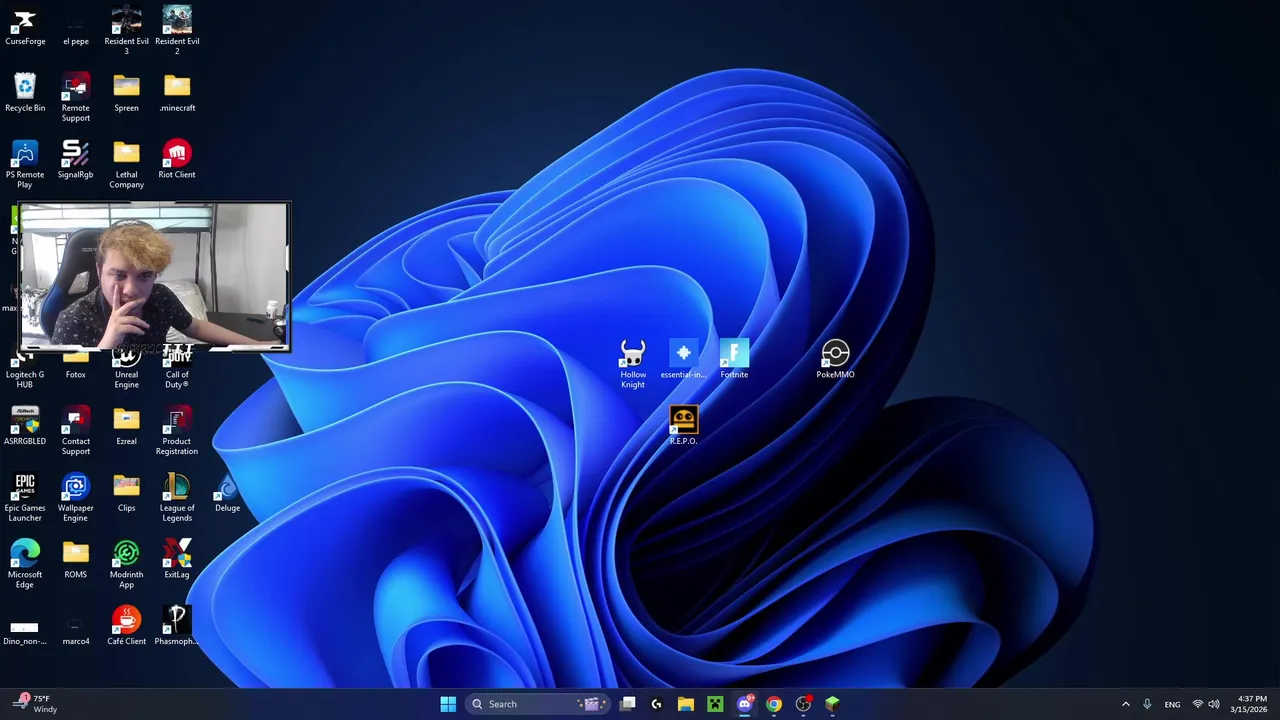The image size is (1280, 720).
Task: Open the .minecraft folder
Action: (177, 93)
